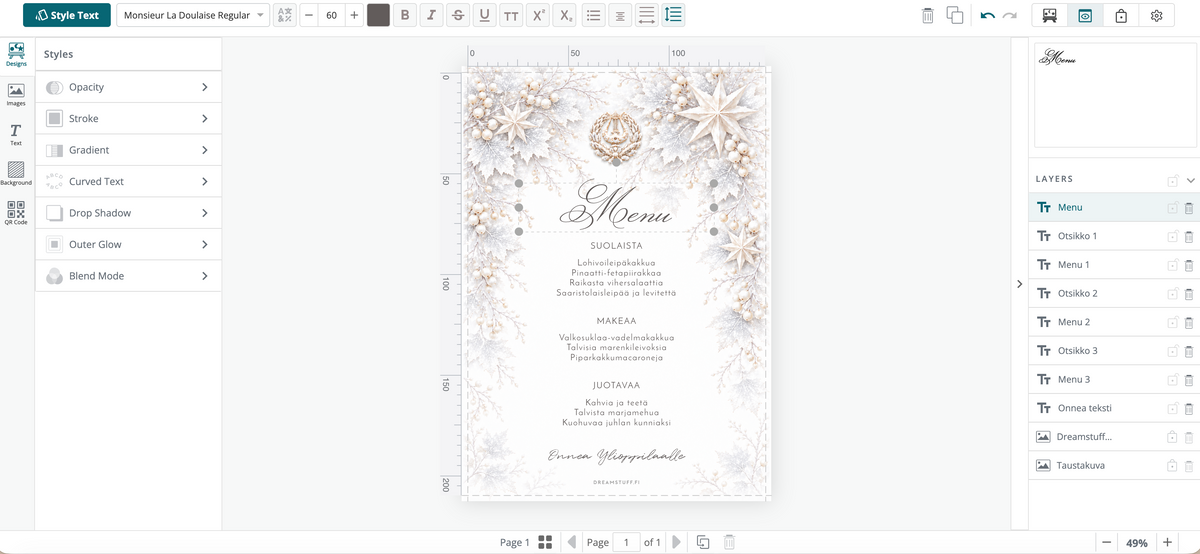Viewport: 1200px width, 554px height.
Task: Open the line height control
Action: (x=673, y=15)
